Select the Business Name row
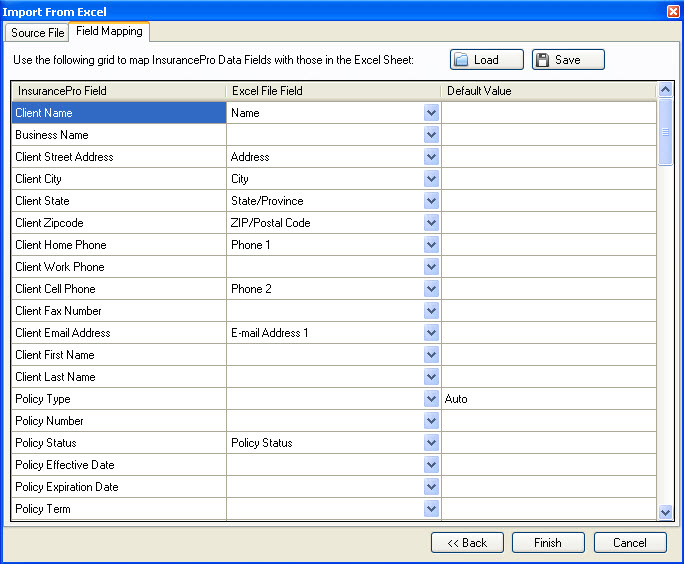The image size is (684, 564). pos(119,135)
